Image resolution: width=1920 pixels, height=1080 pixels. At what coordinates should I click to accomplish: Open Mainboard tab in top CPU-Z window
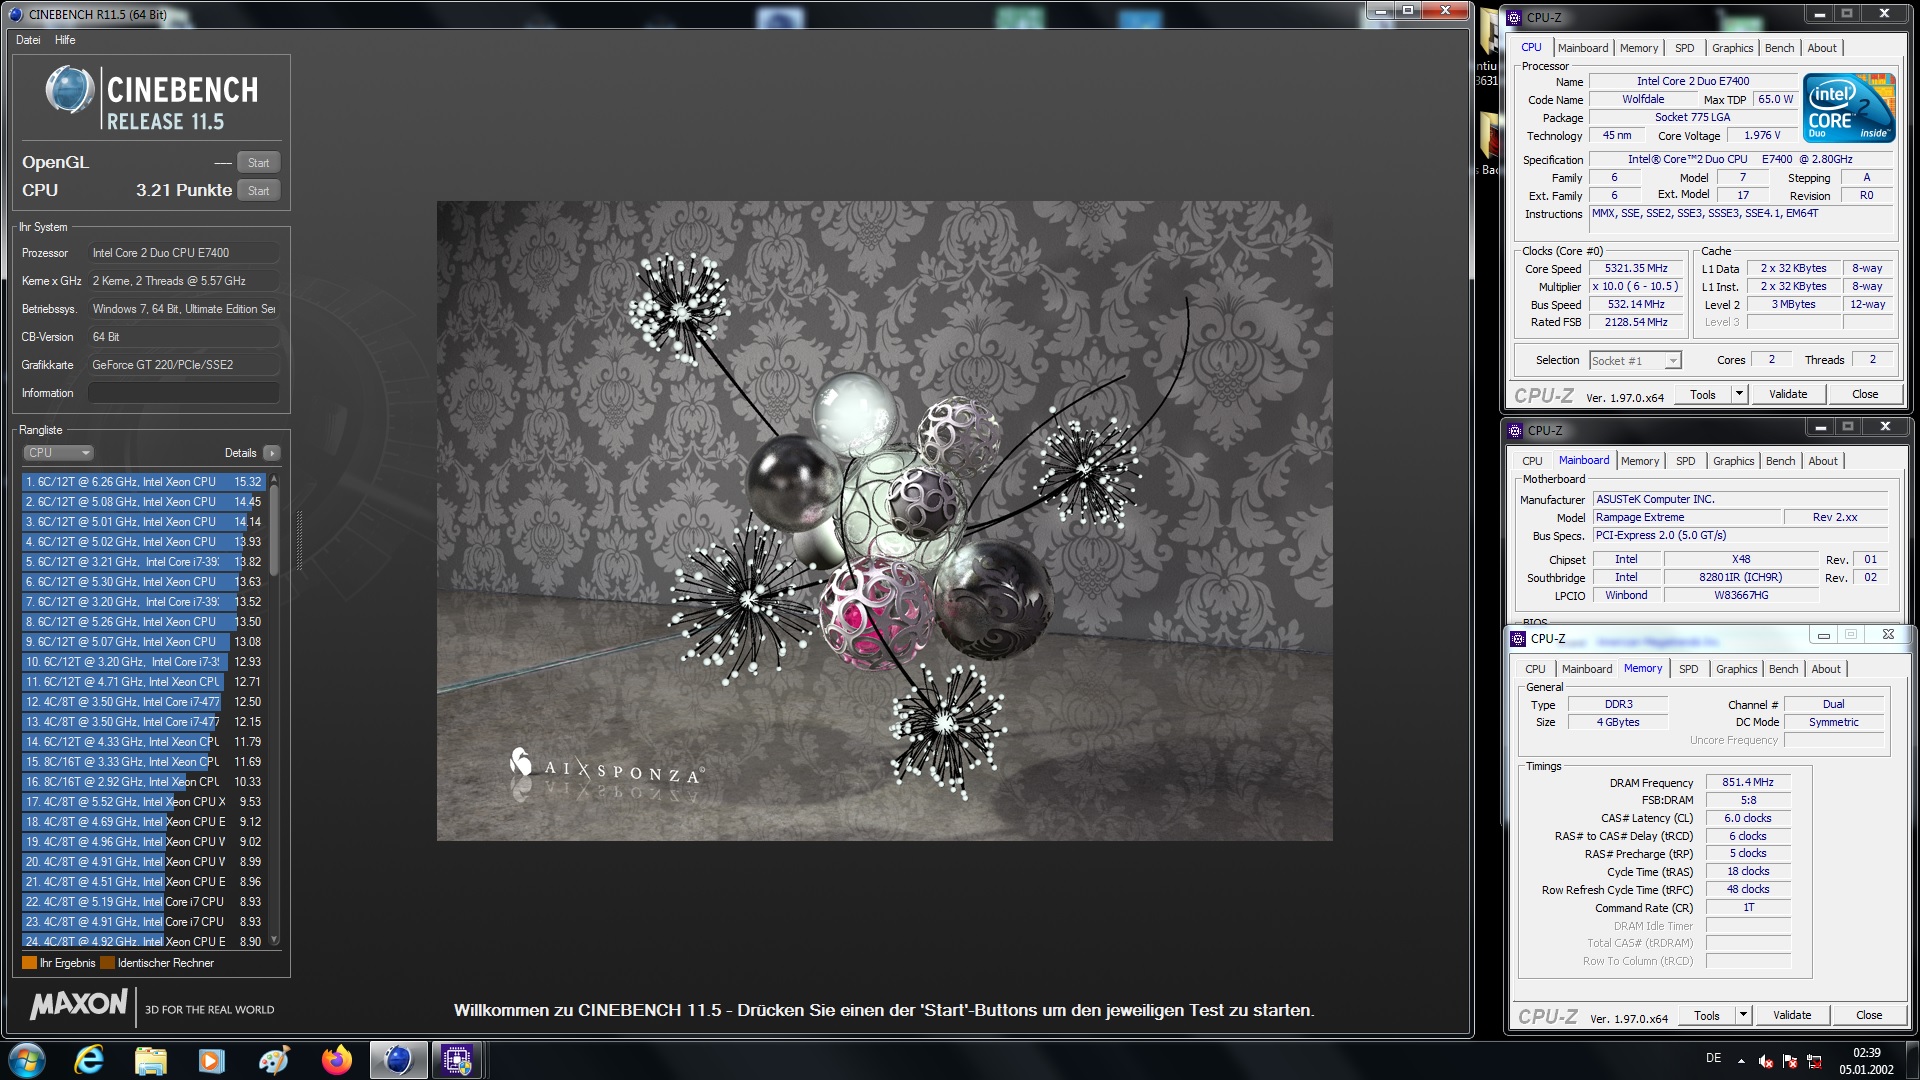click(x=1583, y=48)
